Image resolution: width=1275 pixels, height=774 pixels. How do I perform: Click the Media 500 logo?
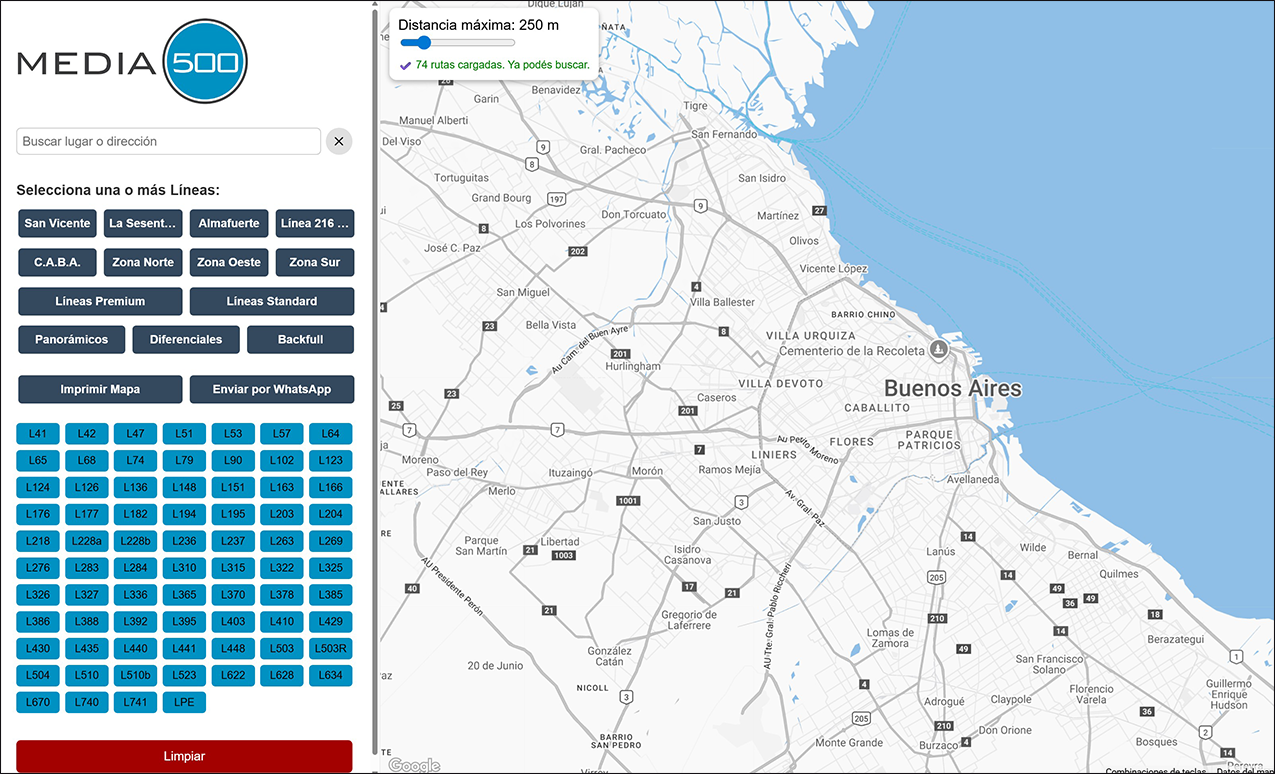click(x=132, y=63)
